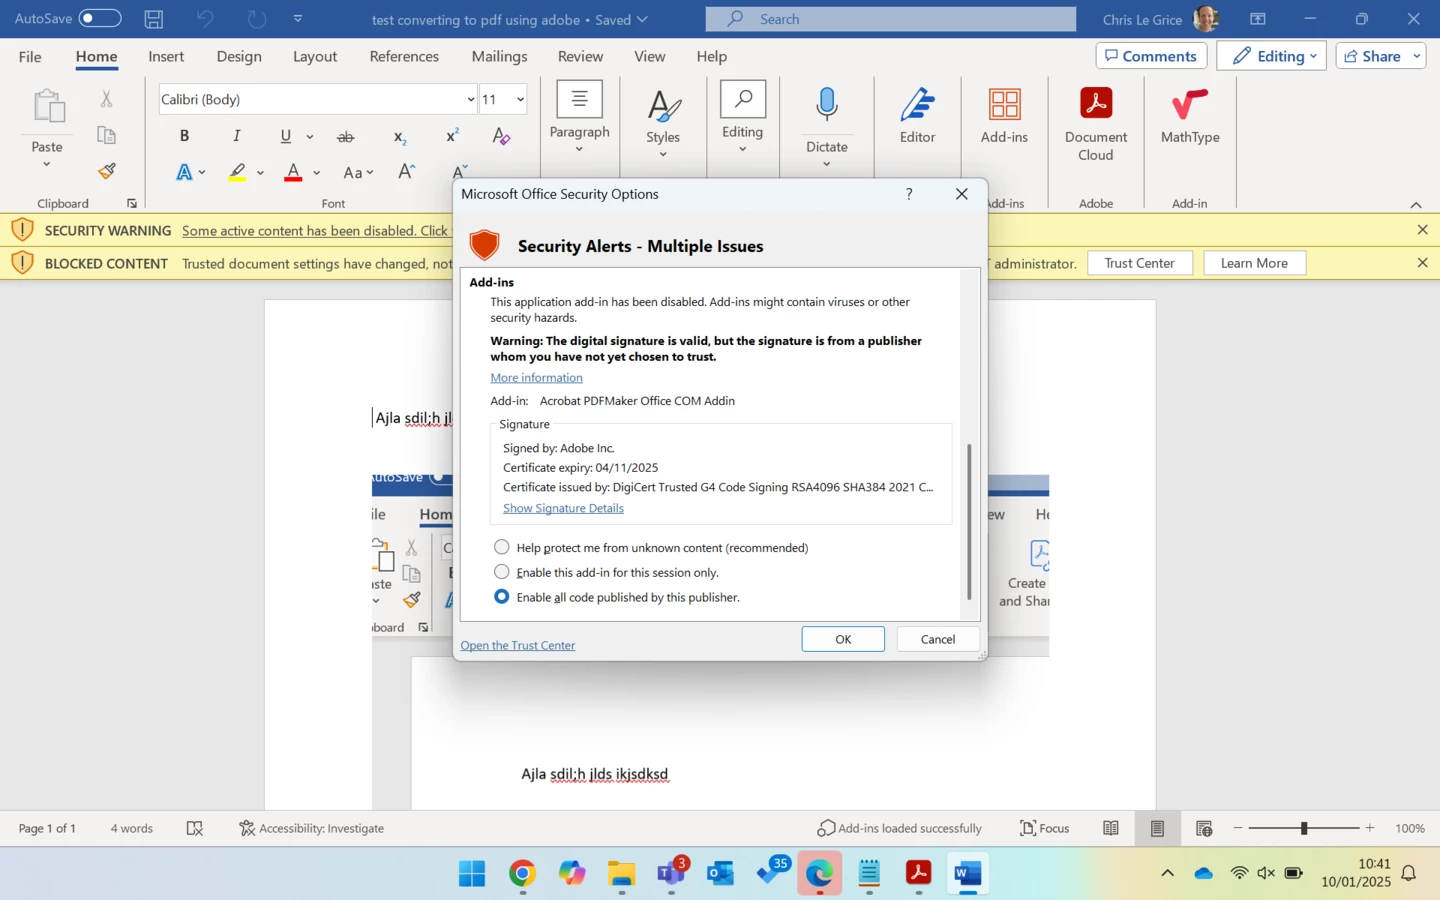
Task: Open File Explorer from taskbar
Action: pos(621,874)
